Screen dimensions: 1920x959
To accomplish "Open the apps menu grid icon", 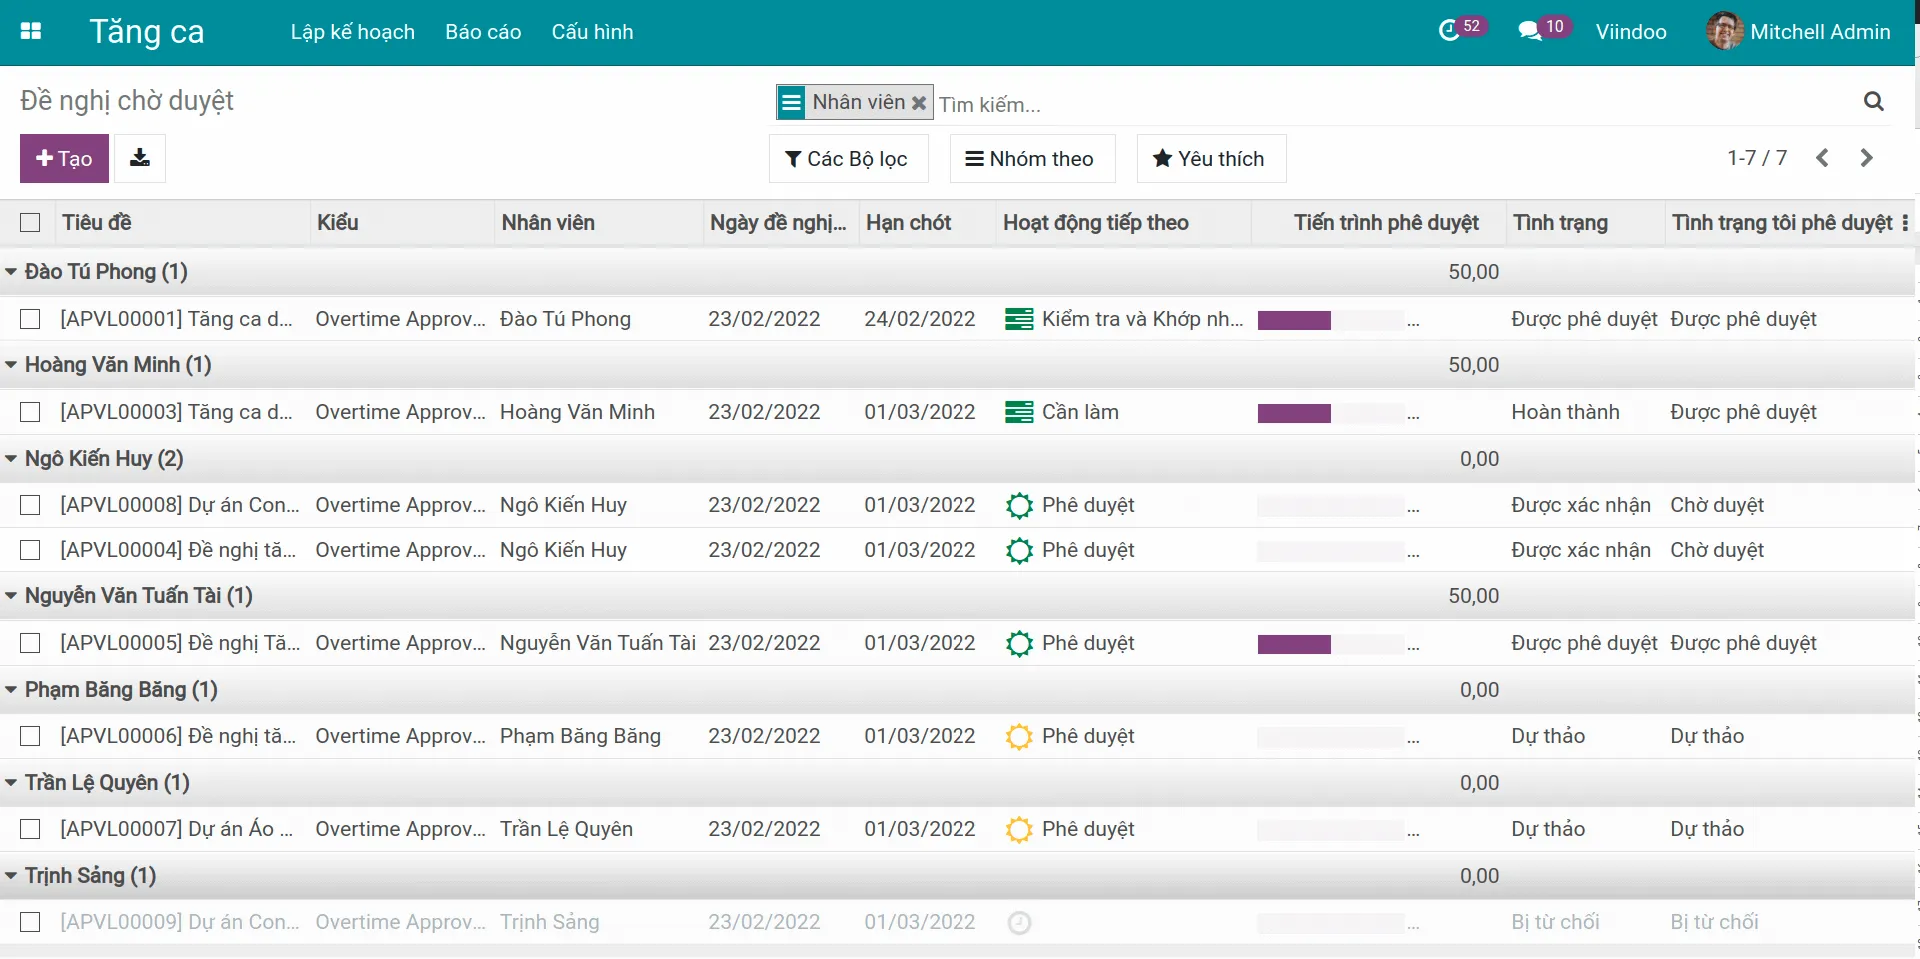I will point(31,31).
